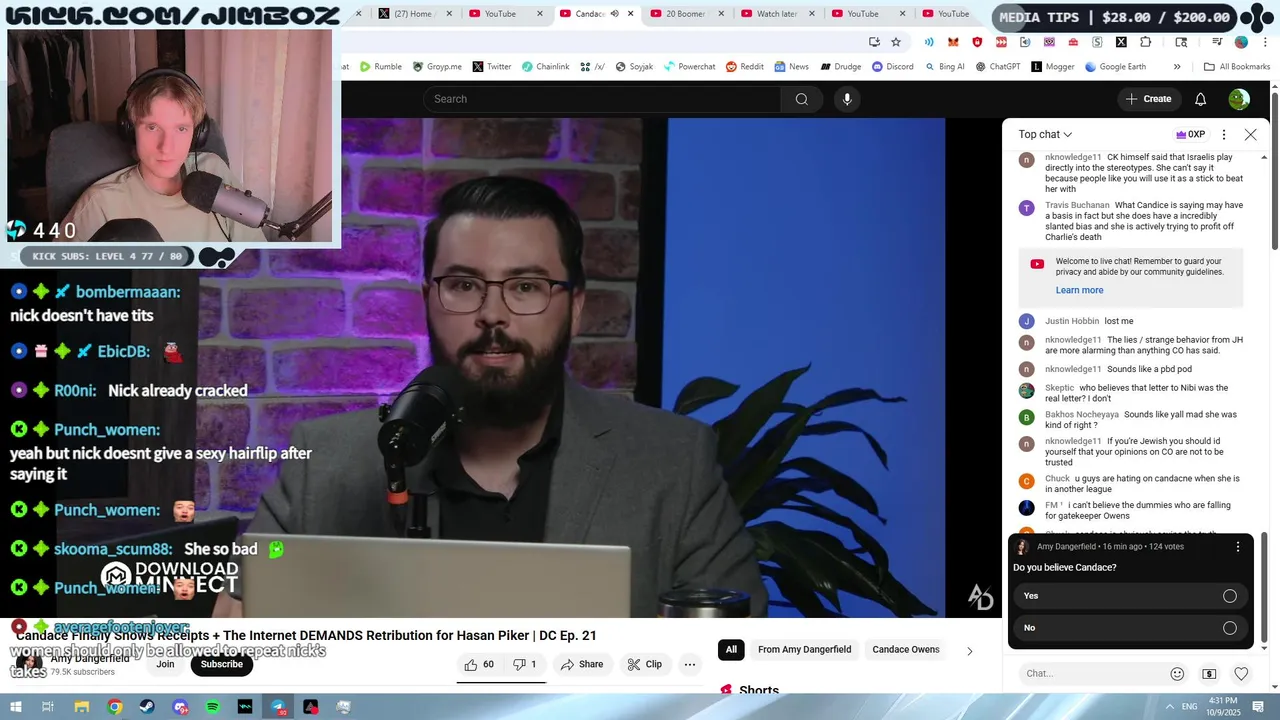The image size is (1280, 720).
Task: Show more bookmarks with double chevron
Action: pos(1177,67)
